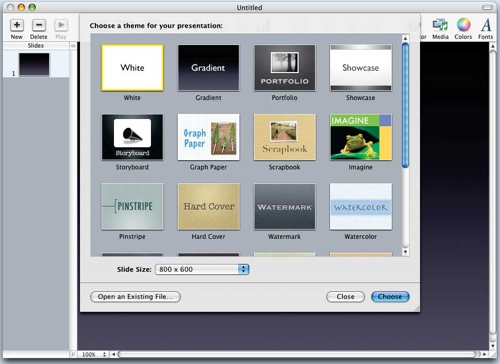Pick the Watercolor theme thumbnail
This screenshot has width=500, height=364.
coord(361,206)
